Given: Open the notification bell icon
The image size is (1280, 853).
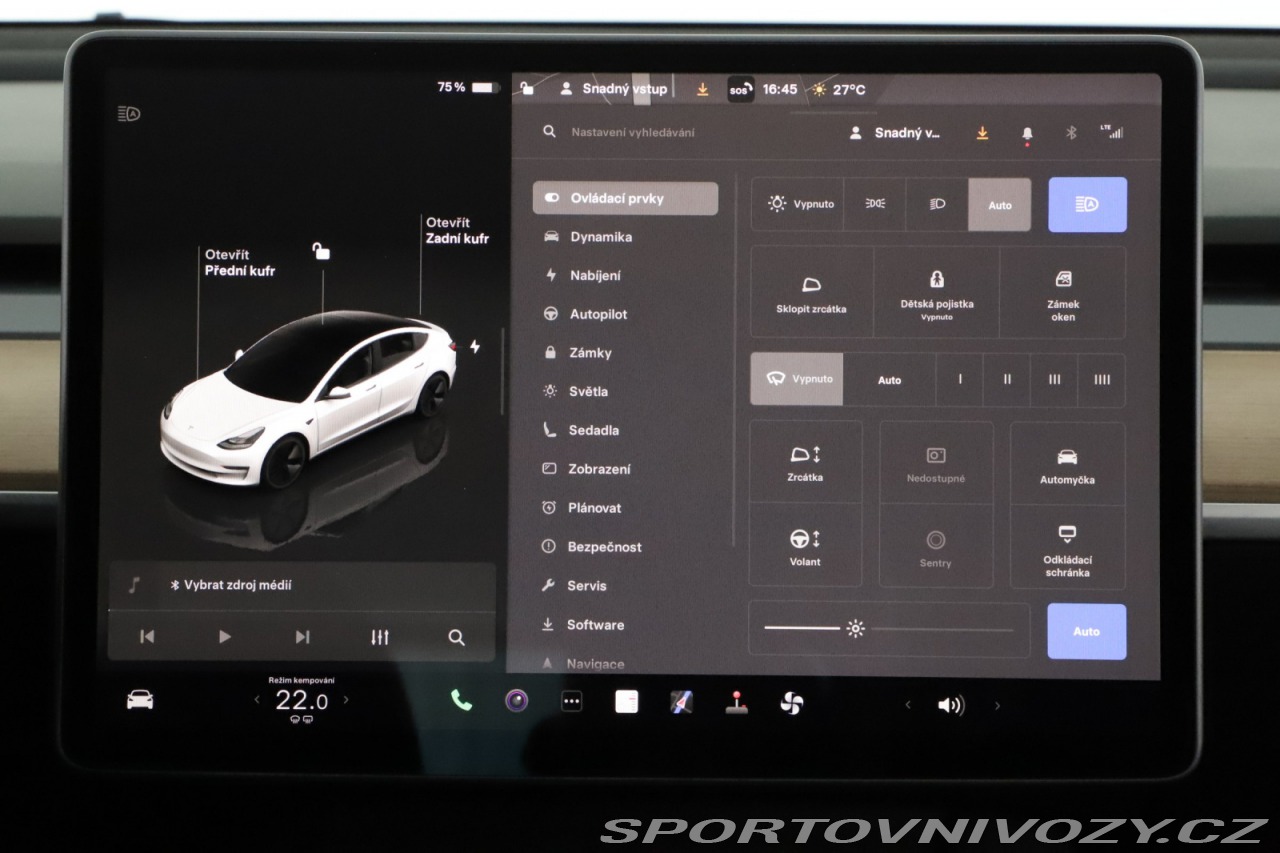Looking at the screenshot, I should 1027,133.
